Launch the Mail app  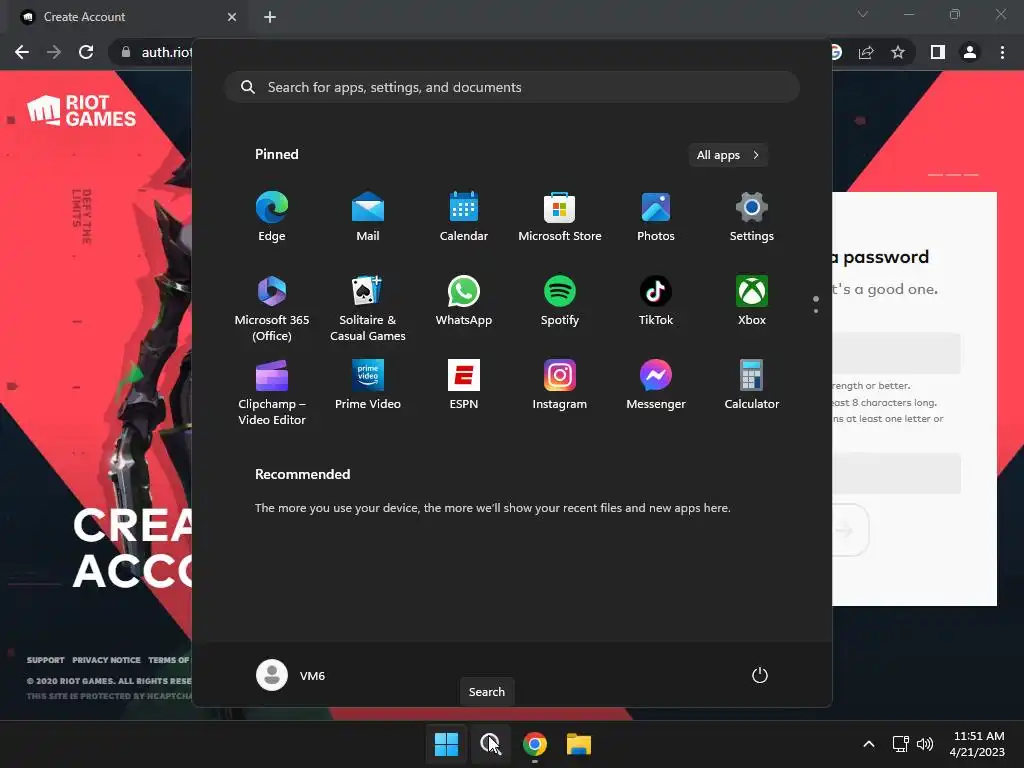pyautogui.click(x=368, y=217)
